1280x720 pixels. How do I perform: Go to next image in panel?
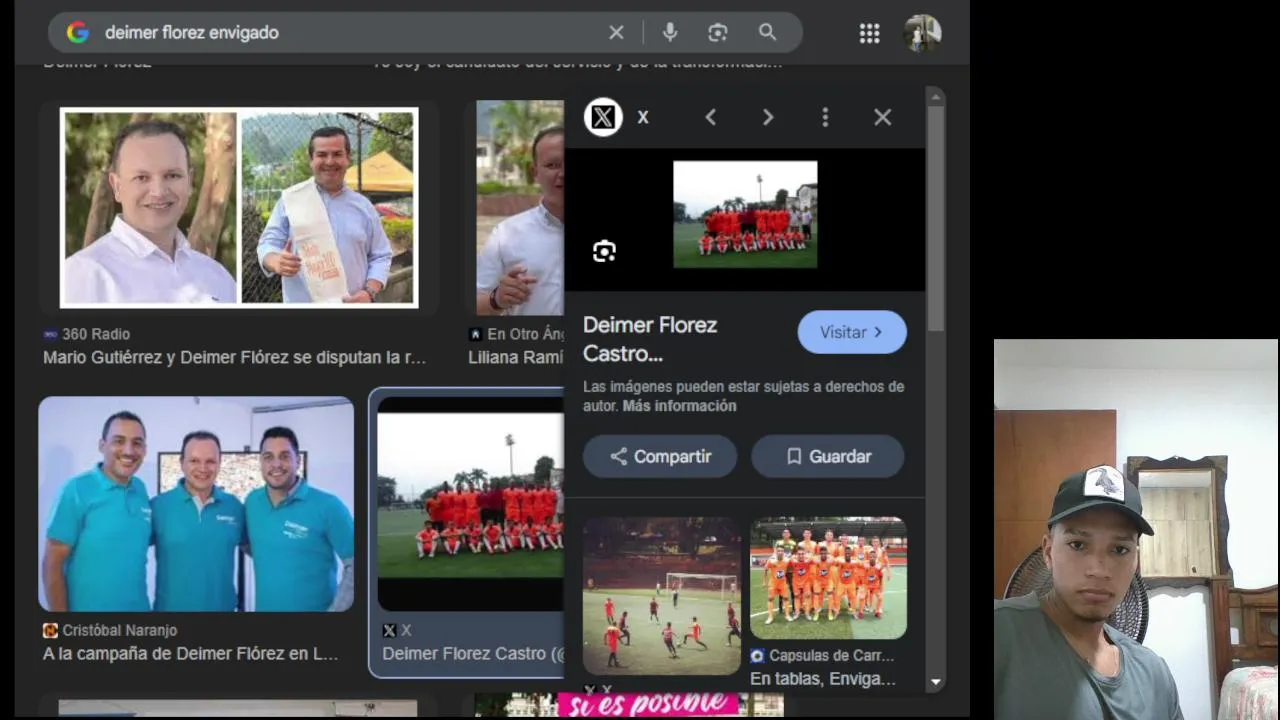(x=768, y=117)
